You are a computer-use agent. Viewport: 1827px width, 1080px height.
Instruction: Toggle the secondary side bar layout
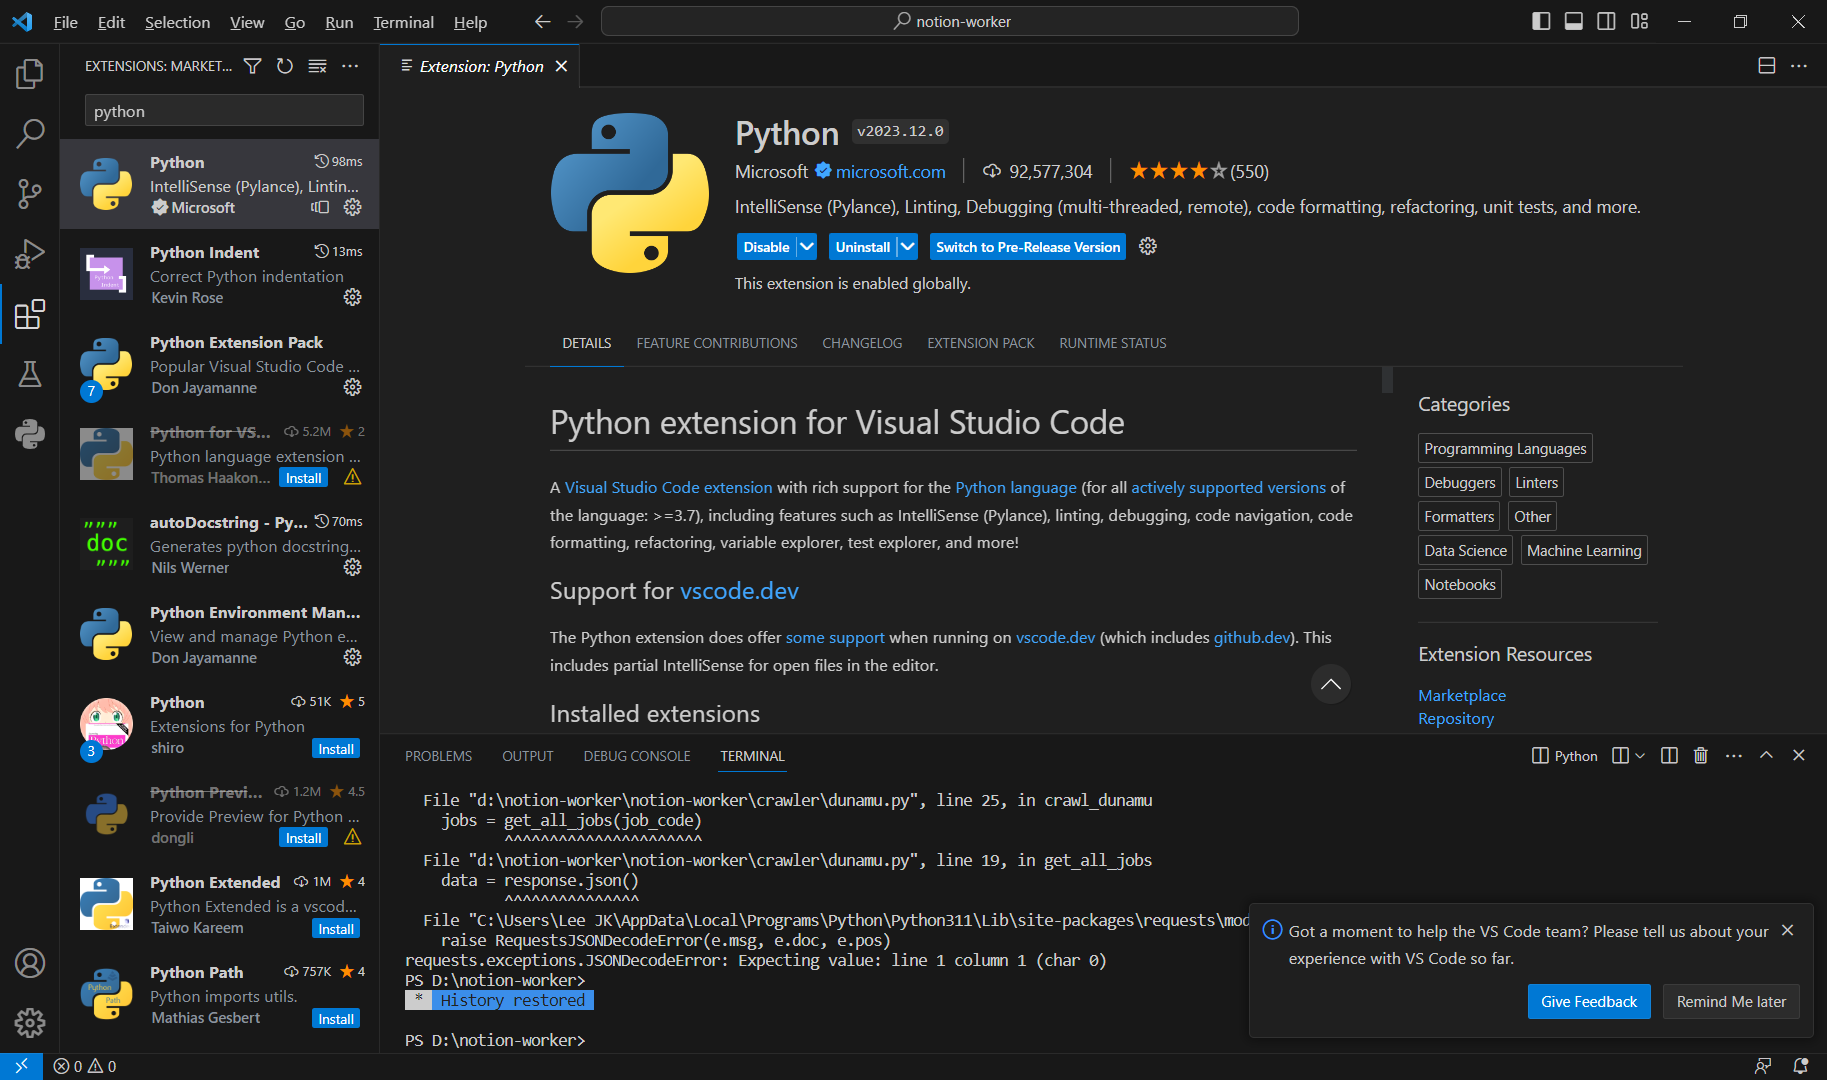click(x=1607, y=21)
